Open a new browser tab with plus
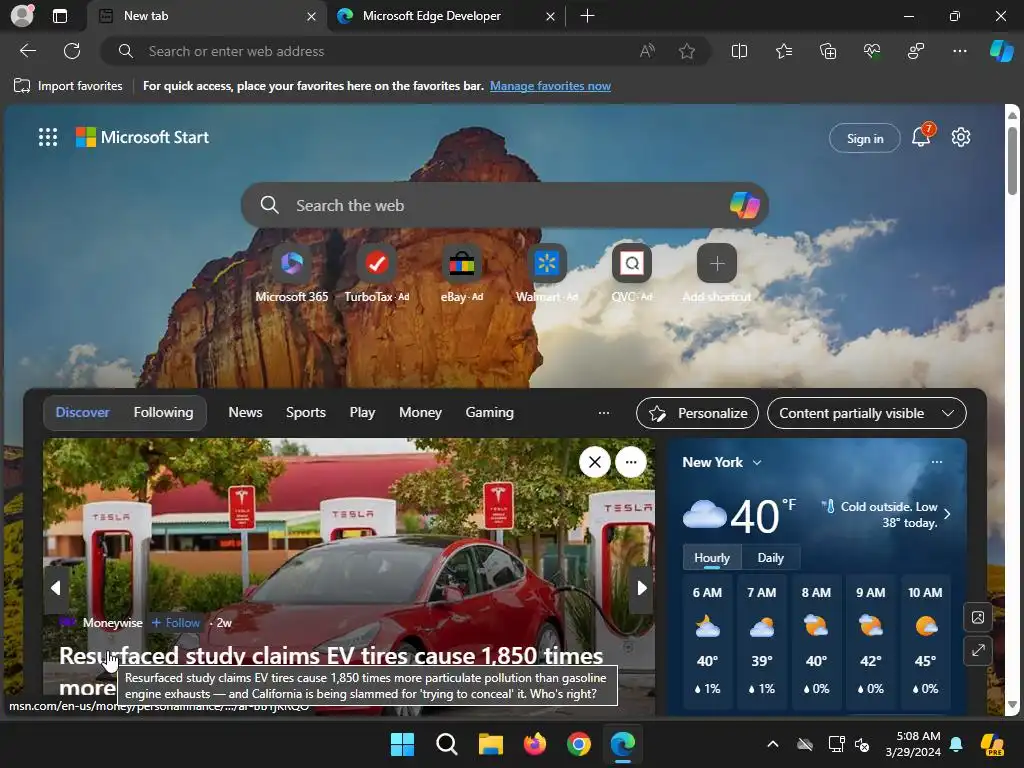 pos(587,16)
